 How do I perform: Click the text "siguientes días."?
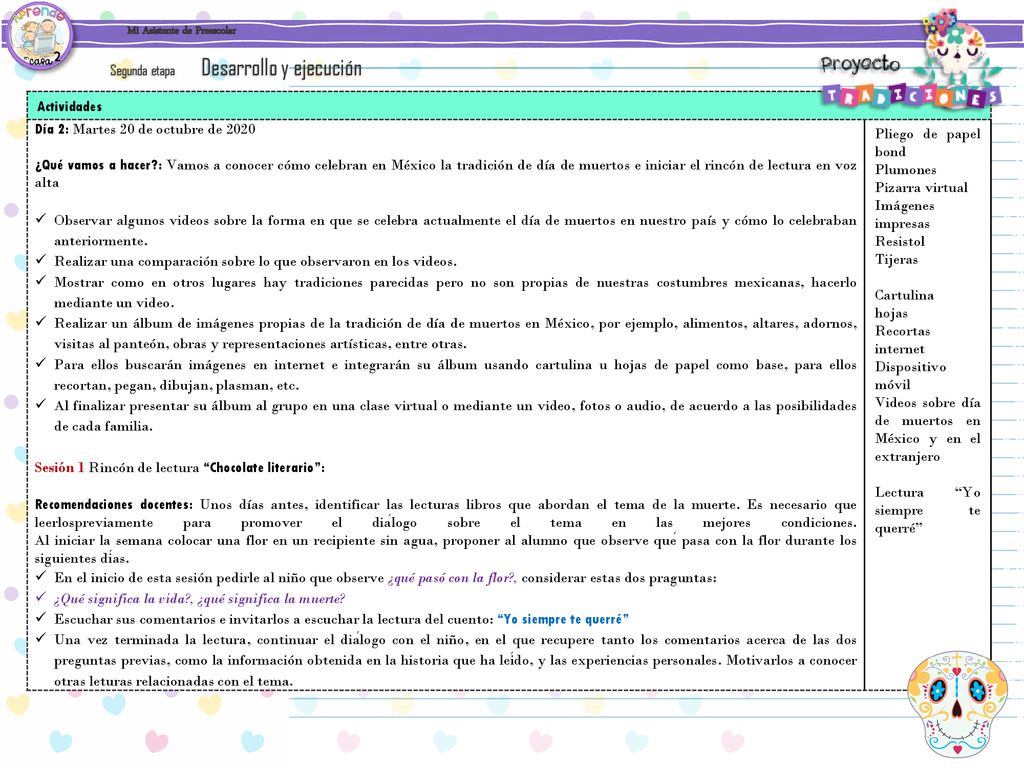pos(82,559)
